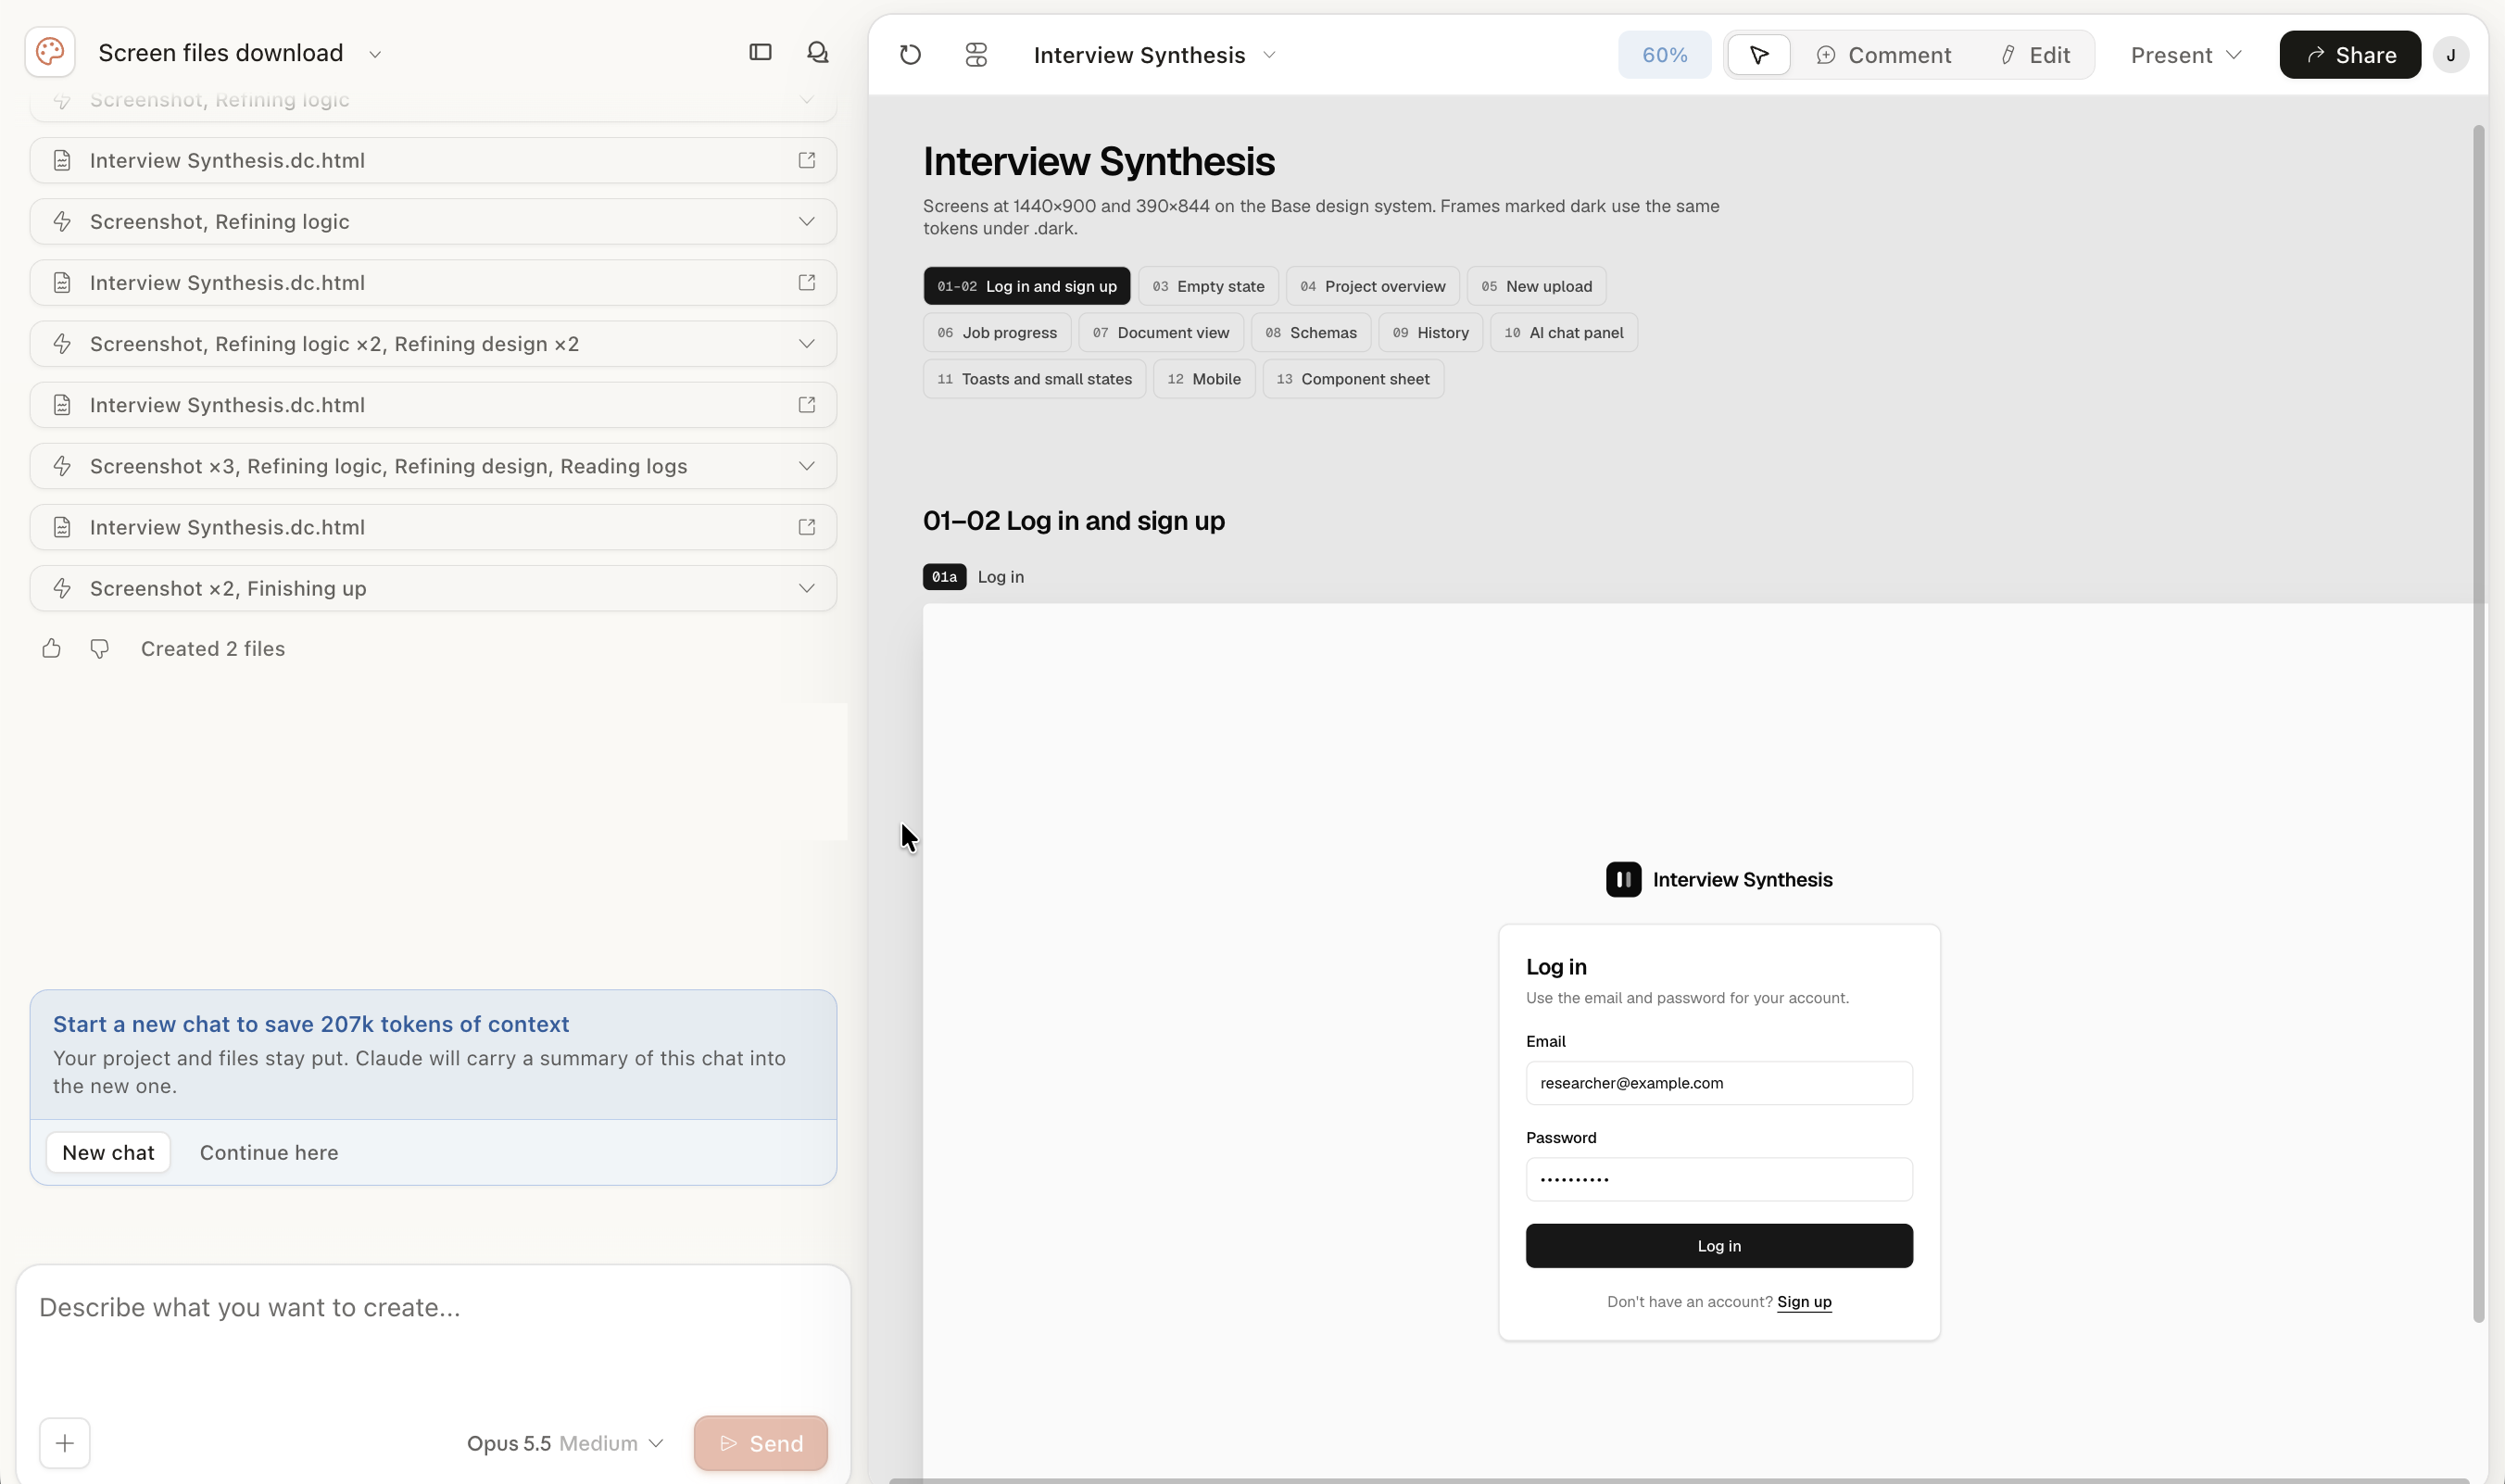Click the black Log in button
The width and height of the screenshot is (2505, 1484).
[x=1719, y=1246]
